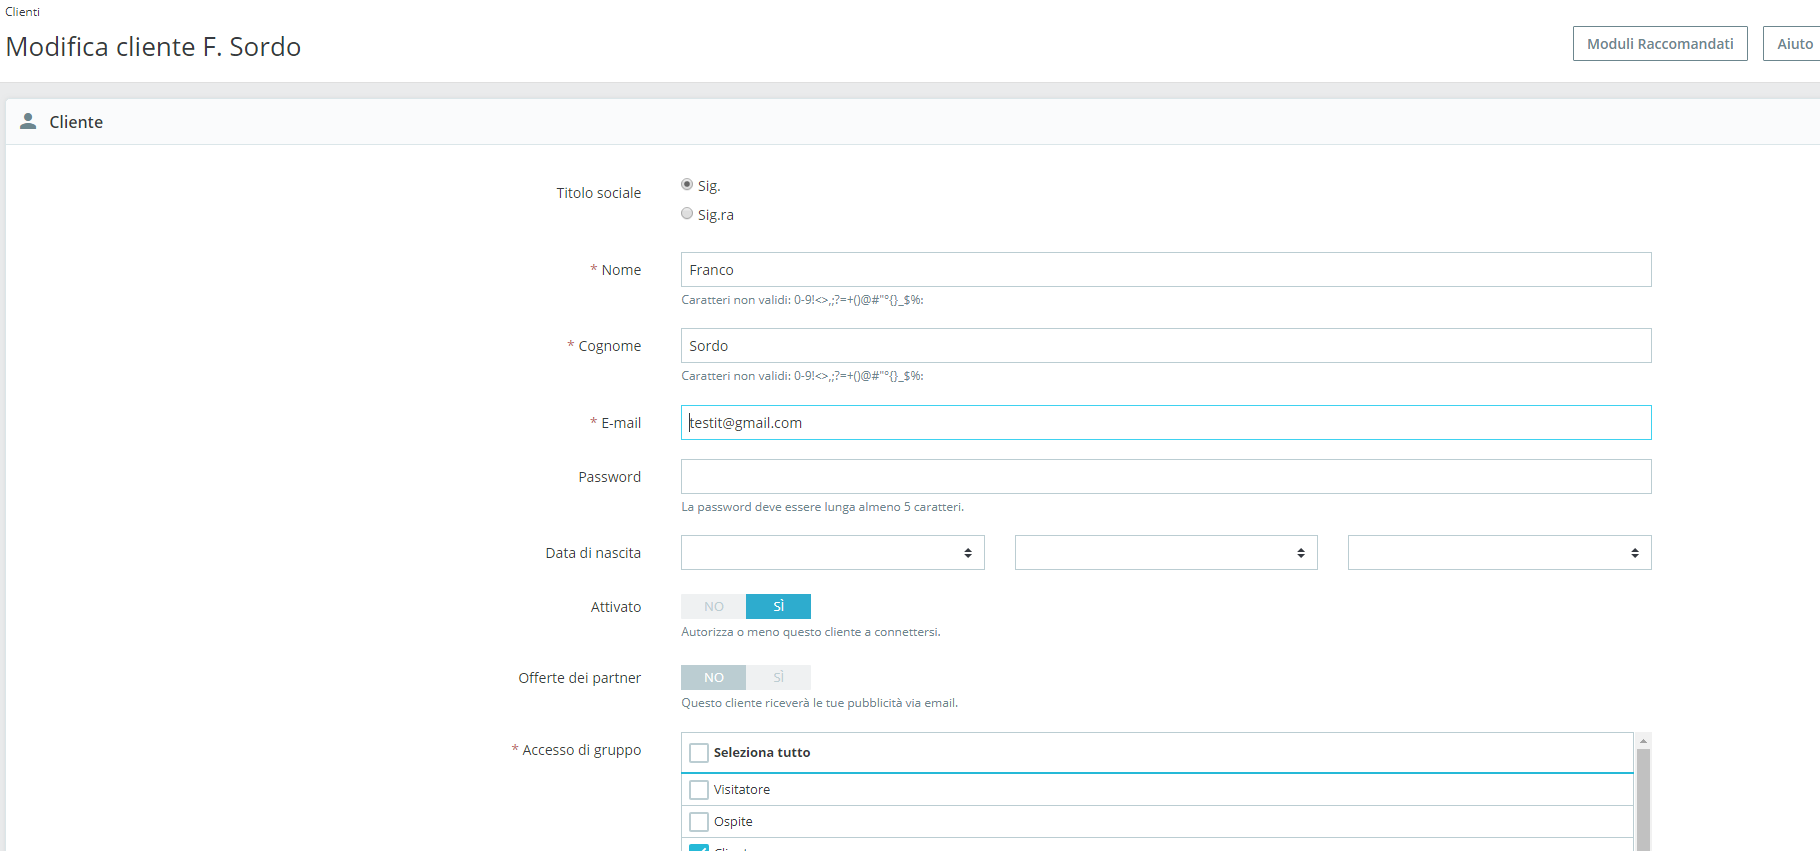
Task: Click the Moduli Raccomandati button
Action: [1660, 44]
